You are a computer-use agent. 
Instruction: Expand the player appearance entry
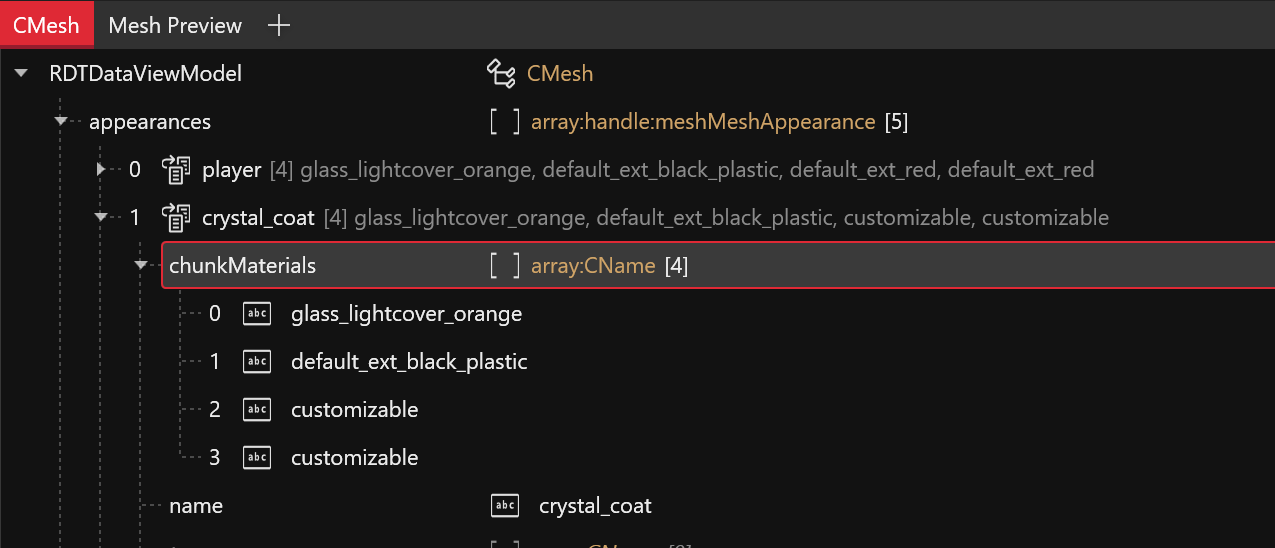(101, 170)
